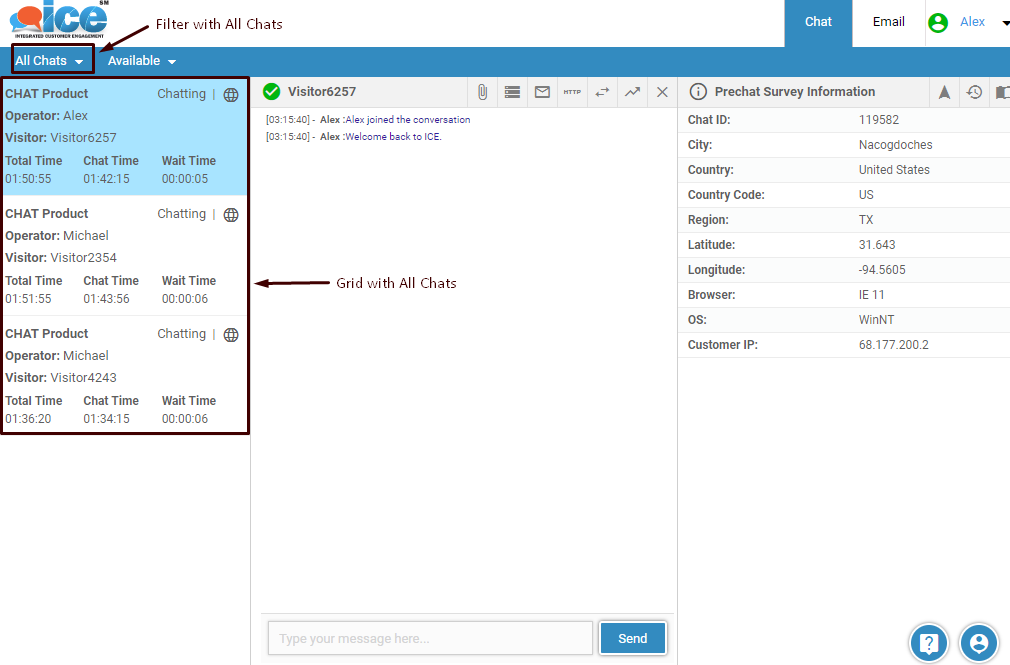The height and width of the screenshot is (665, 1010).
Task: Select the Visitor2354 chat in the list
Action: (124, 257)
